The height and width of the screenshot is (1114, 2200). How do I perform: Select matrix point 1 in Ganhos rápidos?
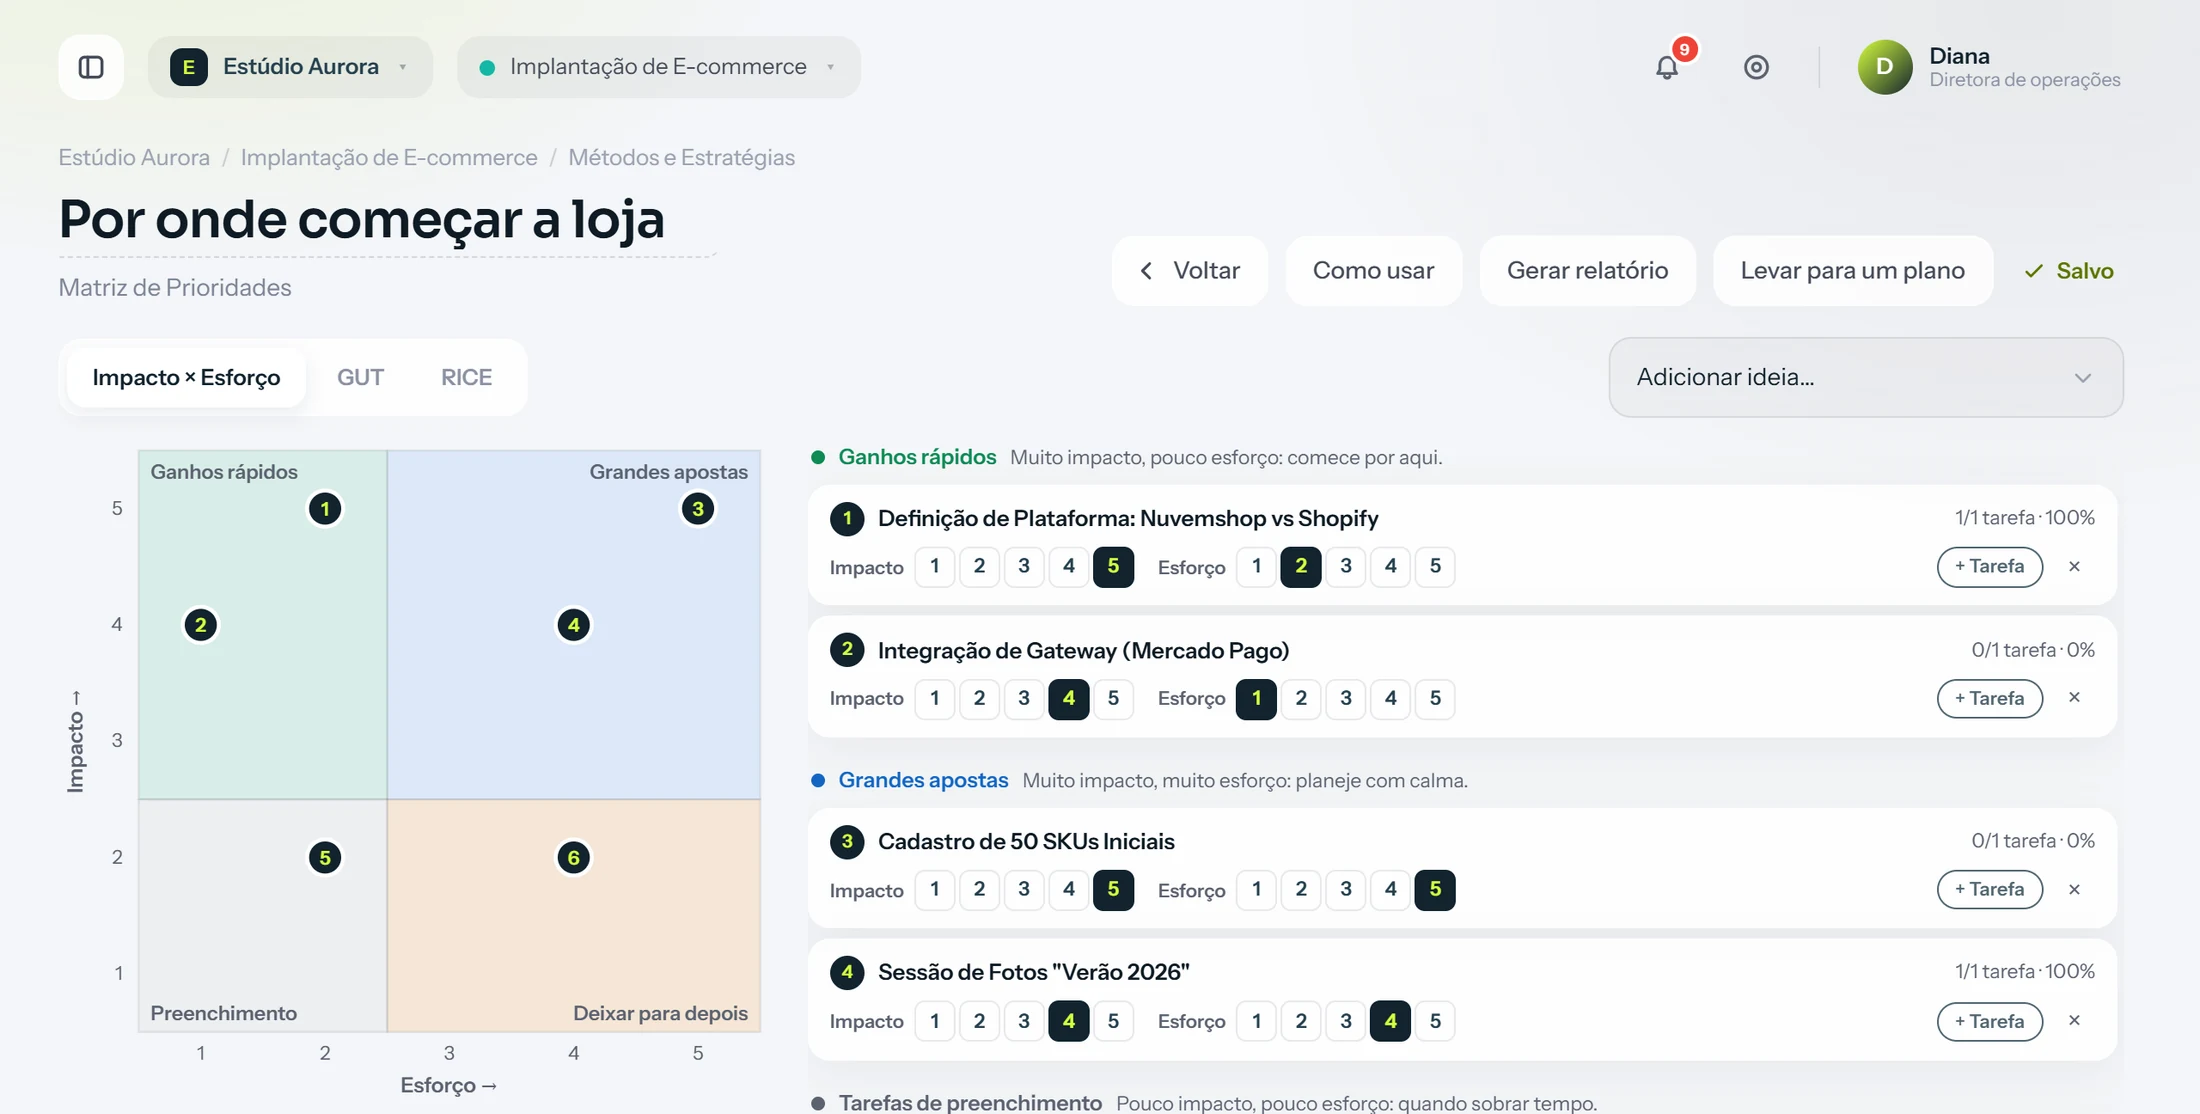(325, 509)
